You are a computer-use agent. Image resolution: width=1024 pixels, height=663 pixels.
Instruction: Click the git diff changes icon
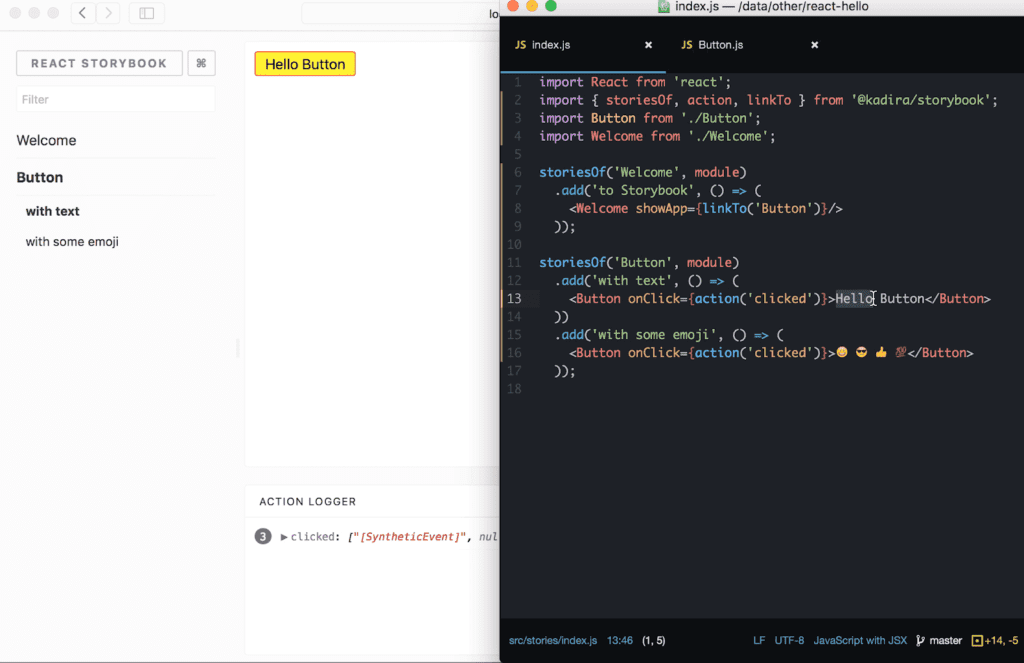click(977, 641)
